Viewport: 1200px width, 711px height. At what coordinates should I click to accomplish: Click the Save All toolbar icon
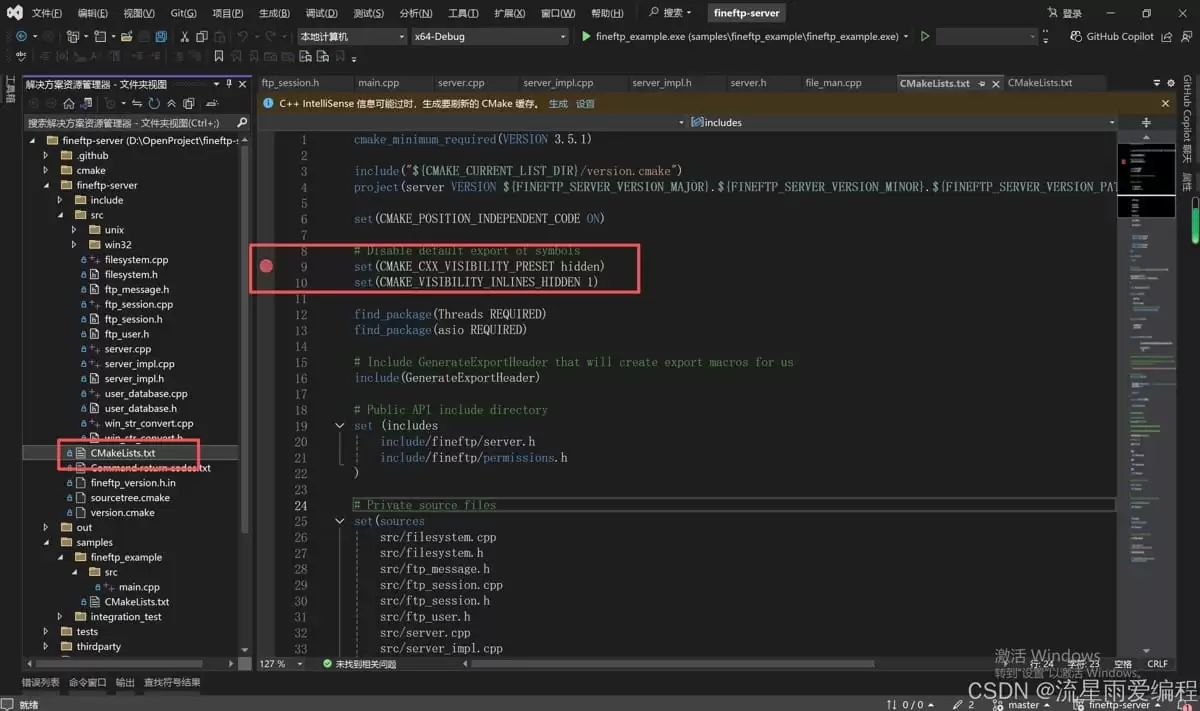coord(161,36)
